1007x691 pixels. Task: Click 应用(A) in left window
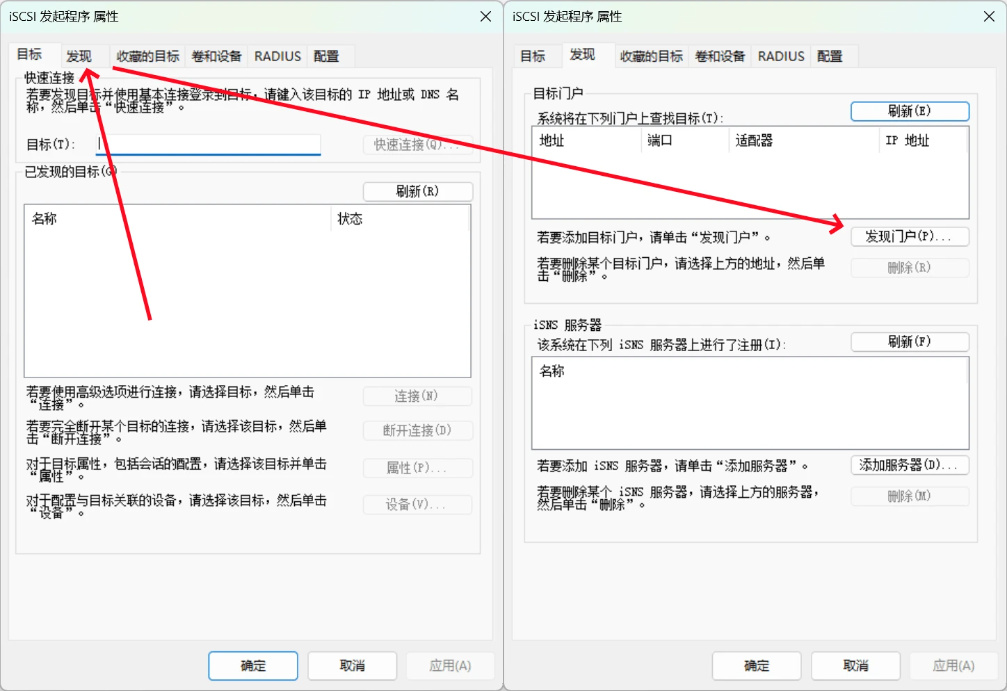pos(450,666)
